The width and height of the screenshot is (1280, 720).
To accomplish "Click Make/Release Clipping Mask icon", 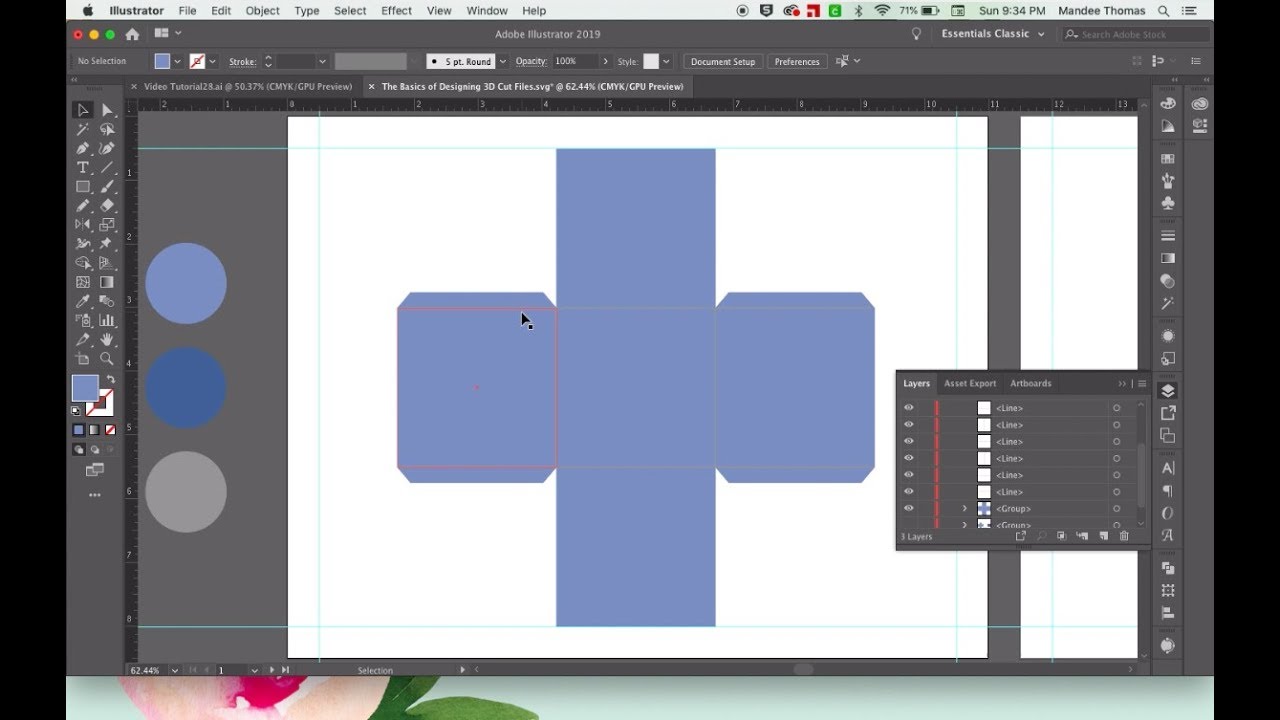I will (x=1061, y=536).
